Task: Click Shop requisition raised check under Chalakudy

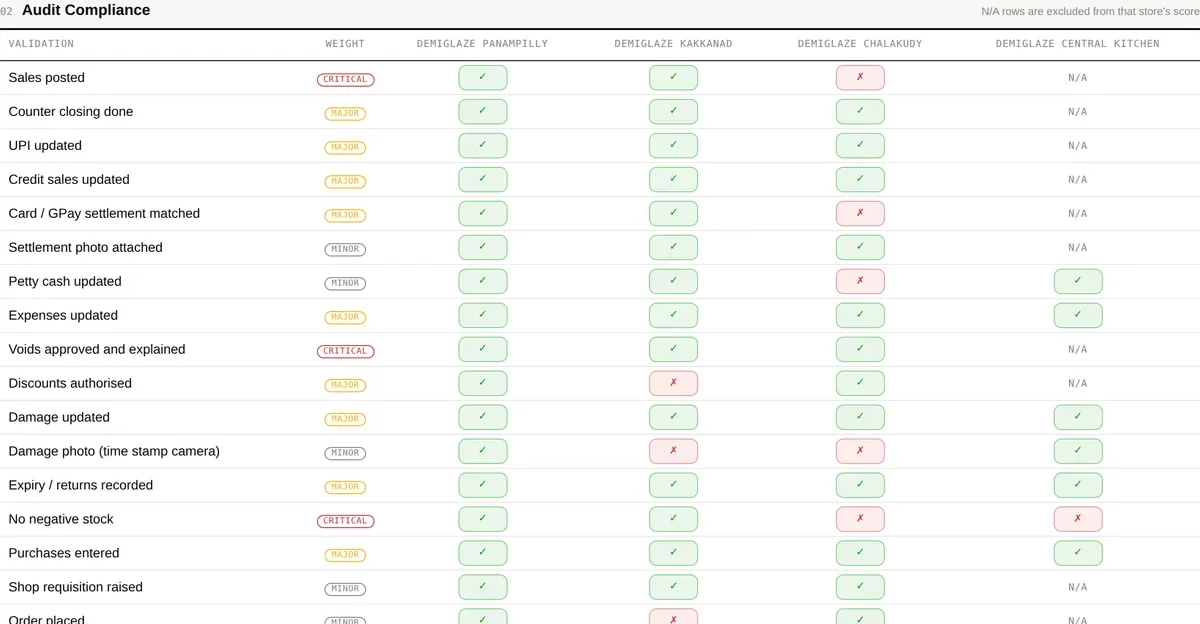Action: pos(860,588)
